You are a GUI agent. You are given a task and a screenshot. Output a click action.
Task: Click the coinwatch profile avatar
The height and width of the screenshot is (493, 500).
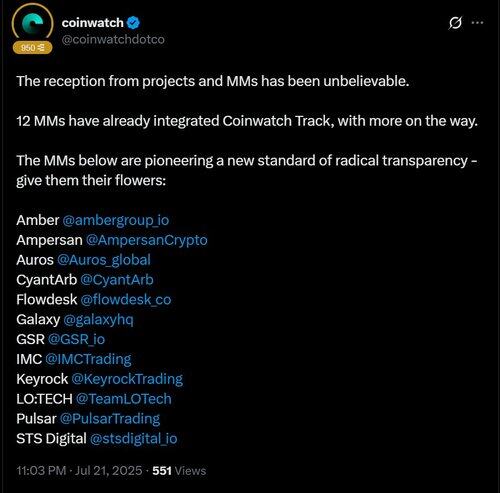(x=32, y=24)
